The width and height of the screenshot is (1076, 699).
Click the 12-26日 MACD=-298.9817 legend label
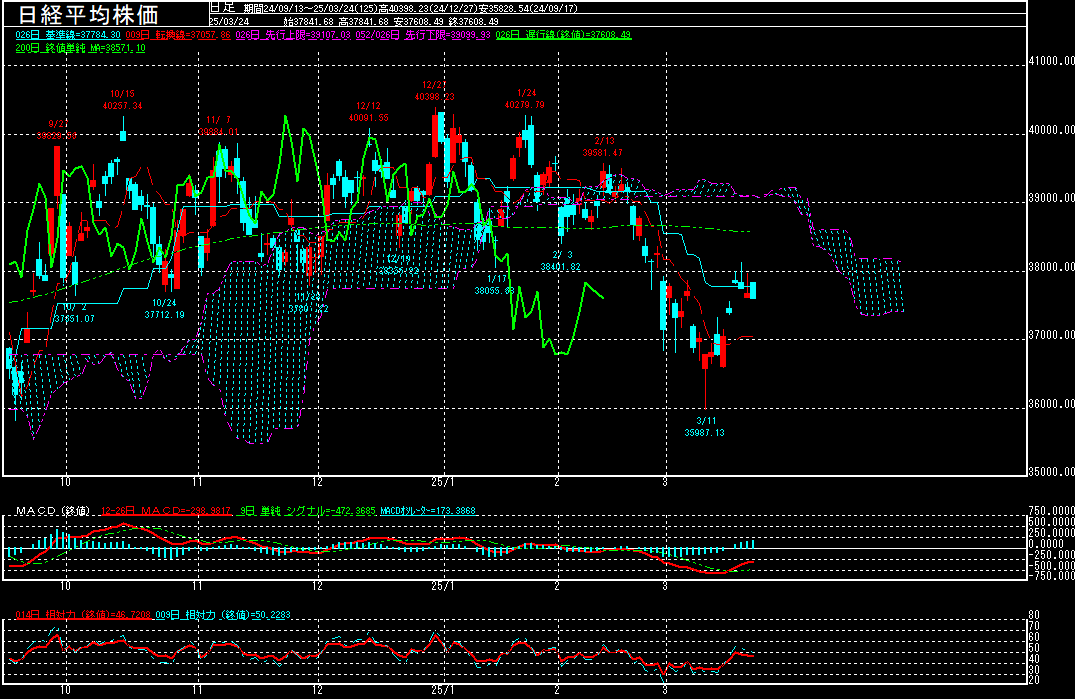[166, 511]
